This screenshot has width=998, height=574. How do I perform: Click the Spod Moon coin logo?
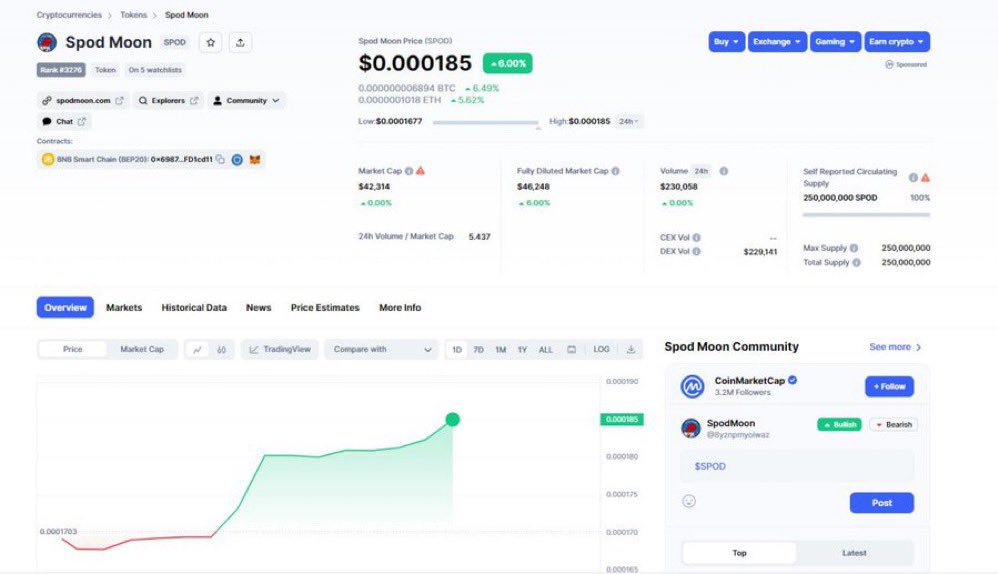click(x=47, y=43)
